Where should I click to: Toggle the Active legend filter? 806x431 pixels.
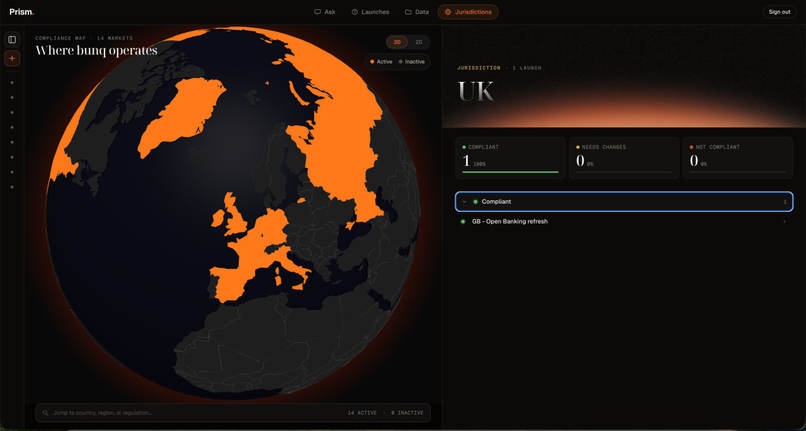[x=381, y=62]
